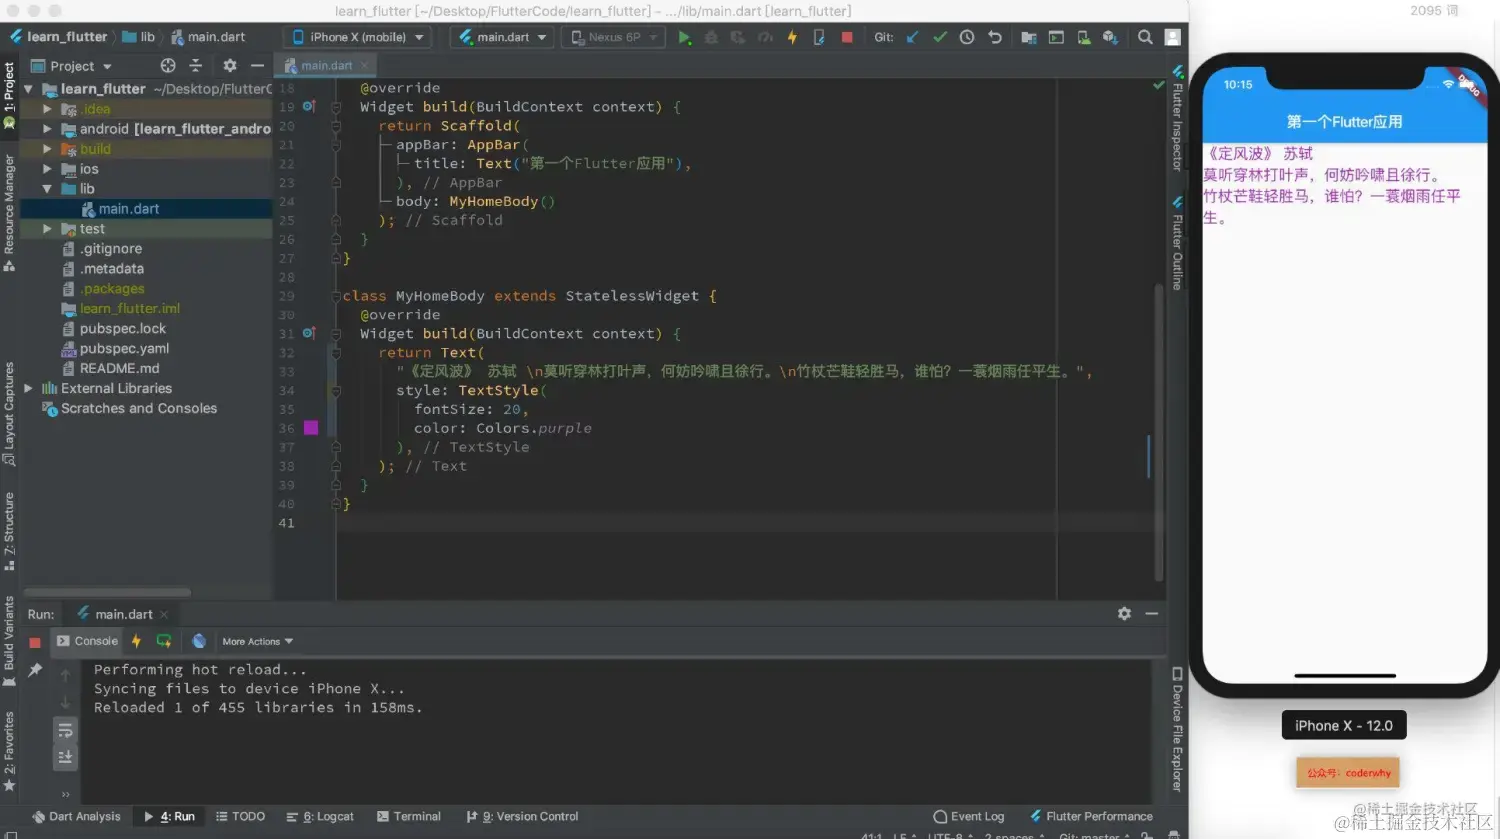1500x839 pixels.
Task: Click the scroll to end icon in the console
Action: tap(65, 757)
